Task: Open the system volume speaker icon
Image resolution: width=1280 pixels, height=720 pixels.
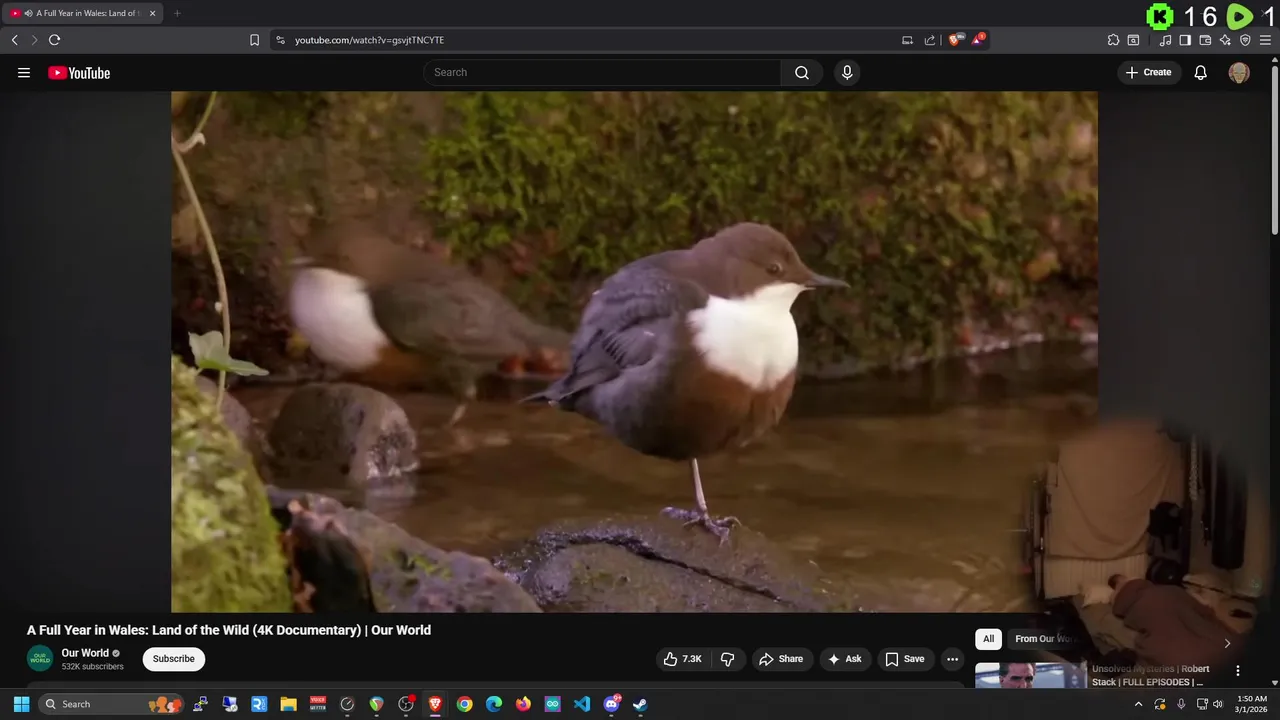Action: click(1218, 704)
